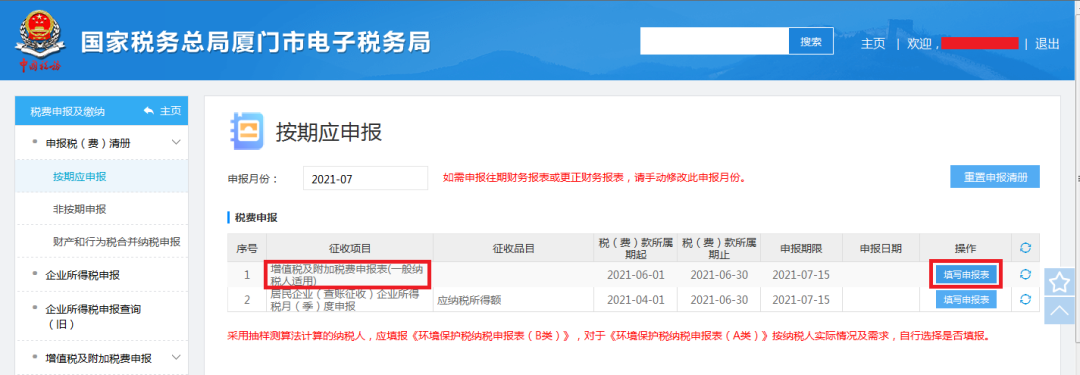Open 非按期申报 in sidebar
The width and height of the screenshot is (1080, 375).
pos(80,209)
